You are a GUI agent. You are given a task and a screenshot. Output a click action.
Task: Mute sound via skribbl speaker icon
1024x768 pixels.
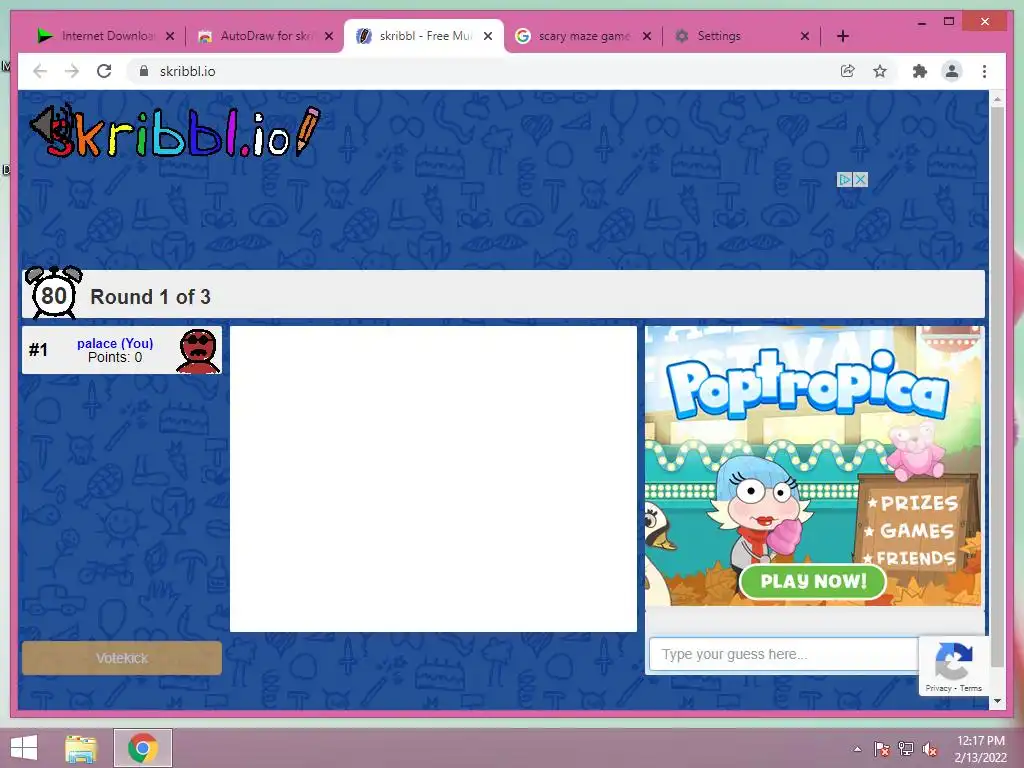click(x=51, y=126)
